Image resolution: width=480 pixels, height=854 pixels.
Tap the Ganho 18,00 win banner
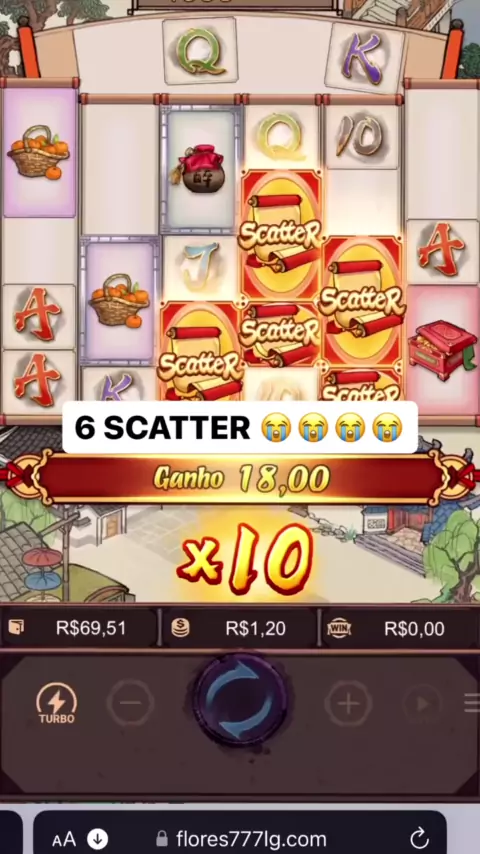tap(240, 478)
